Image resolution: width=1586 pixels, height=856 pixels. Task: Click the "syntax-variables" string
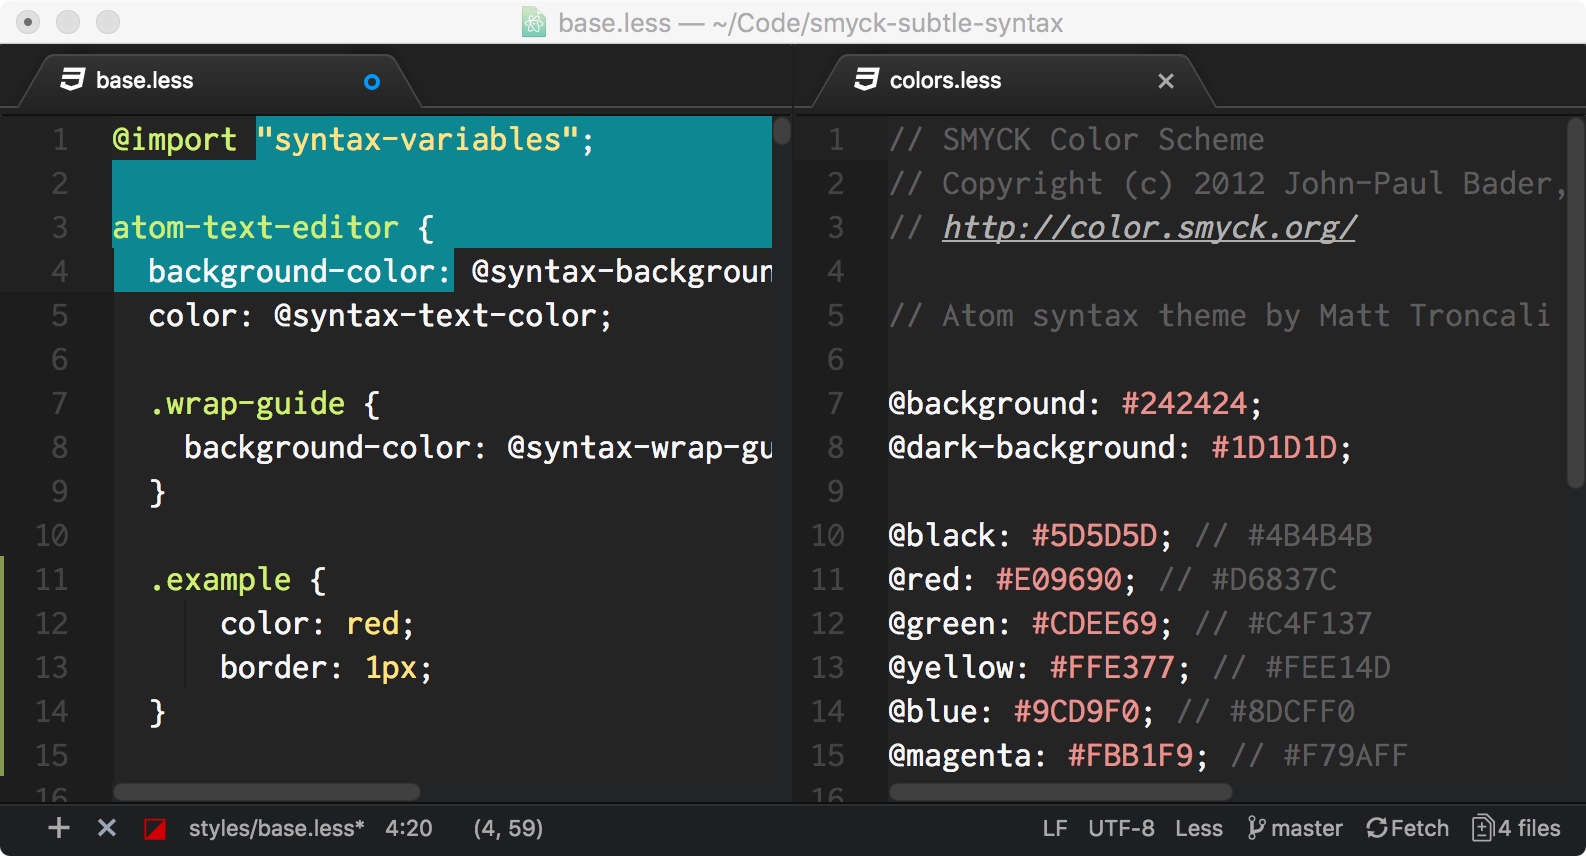418,140
